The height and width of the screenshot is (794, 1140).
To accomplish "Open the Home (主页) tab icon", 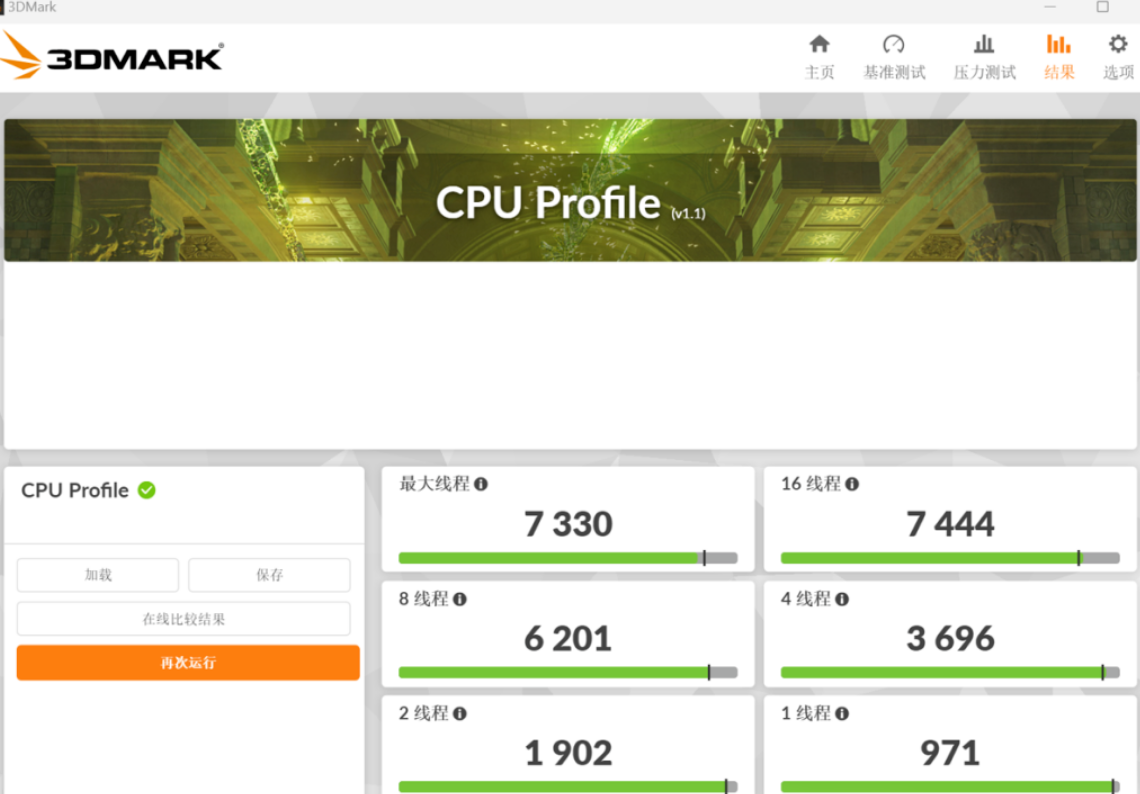I will click(819, 44).
